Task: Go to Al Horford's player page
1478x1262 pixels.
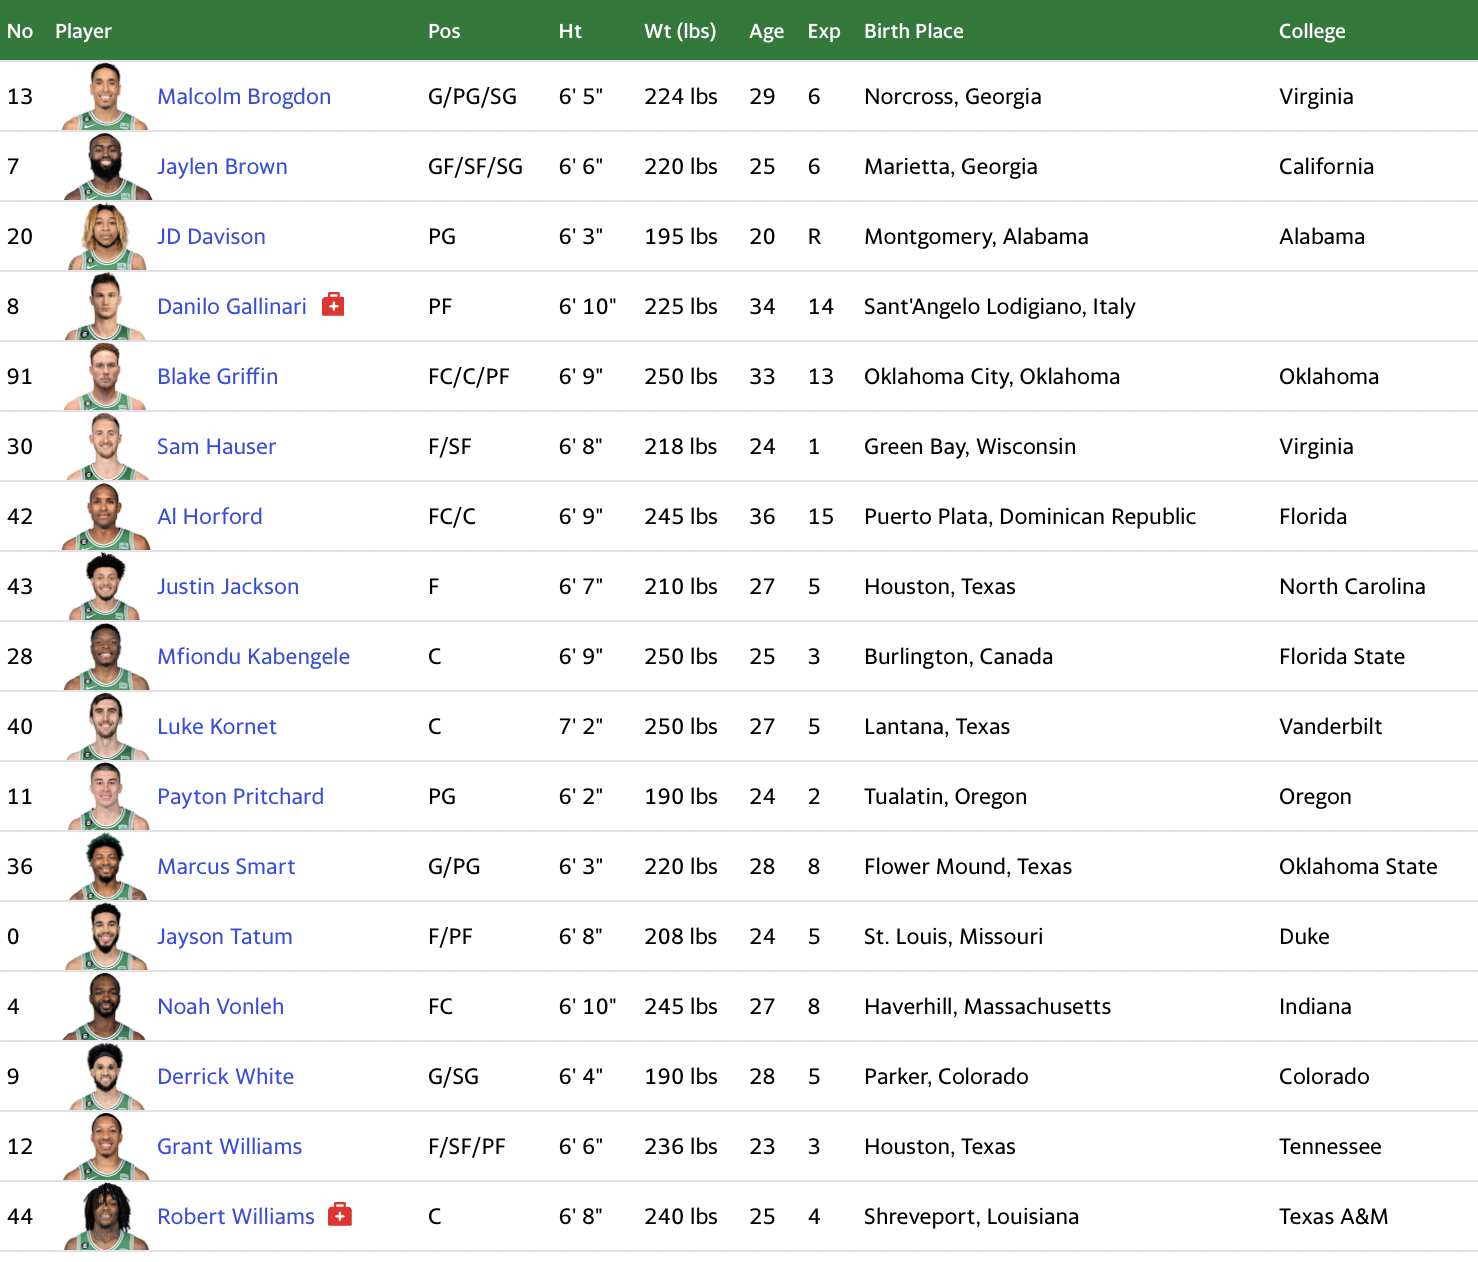Action: point(210,517)
